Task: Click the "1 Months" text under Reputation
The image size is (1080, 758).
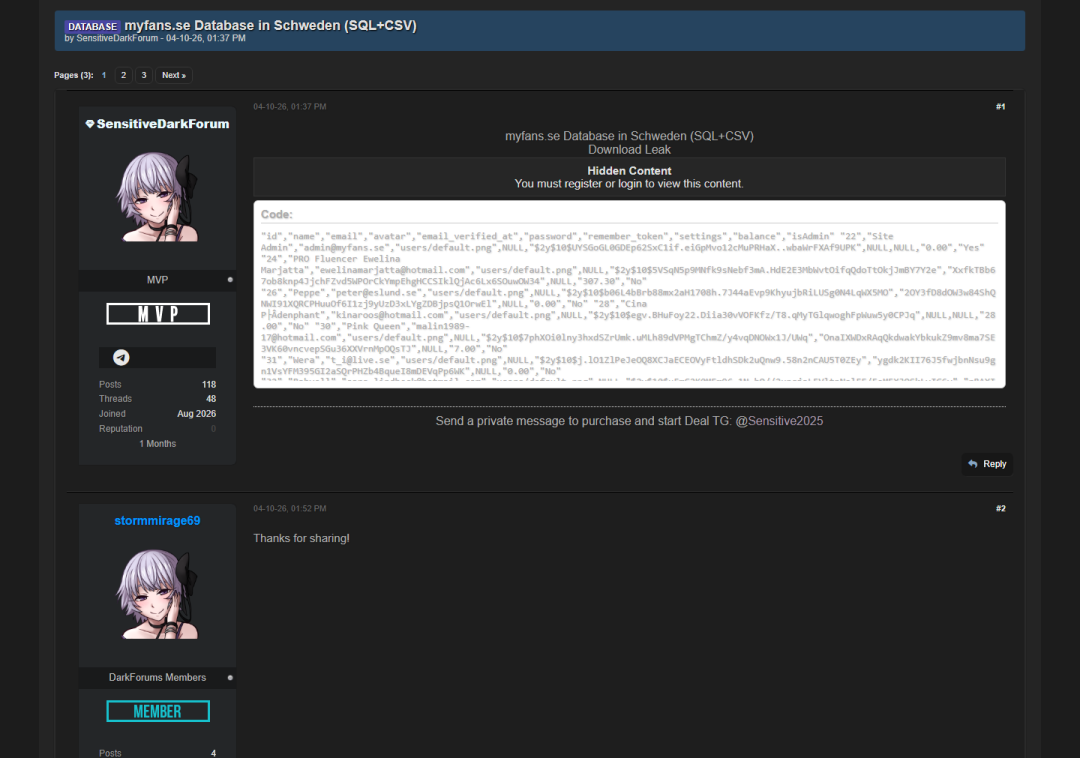Action: click(158, 444)
